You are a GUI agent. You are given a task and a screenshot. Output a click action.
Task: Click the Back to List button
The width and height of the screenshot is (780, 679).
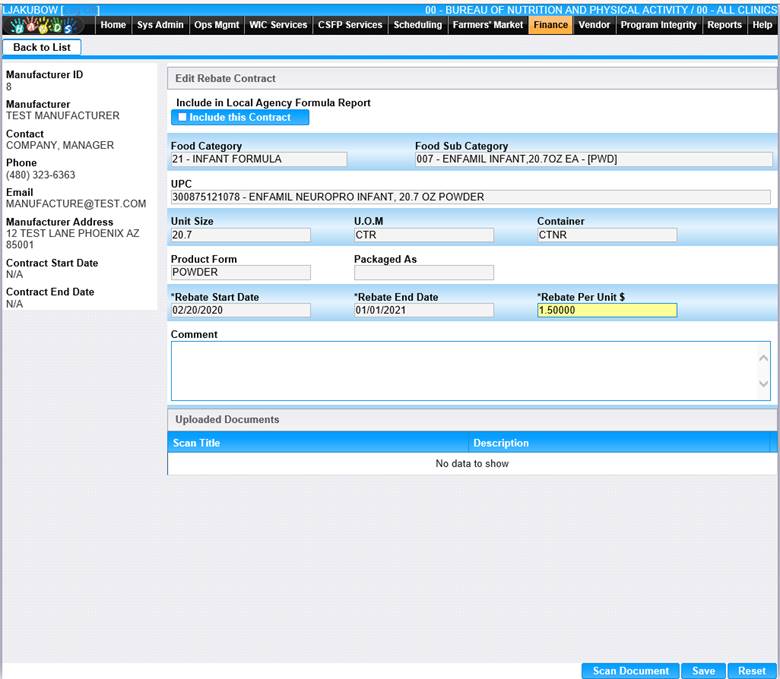tap(42, 47)
